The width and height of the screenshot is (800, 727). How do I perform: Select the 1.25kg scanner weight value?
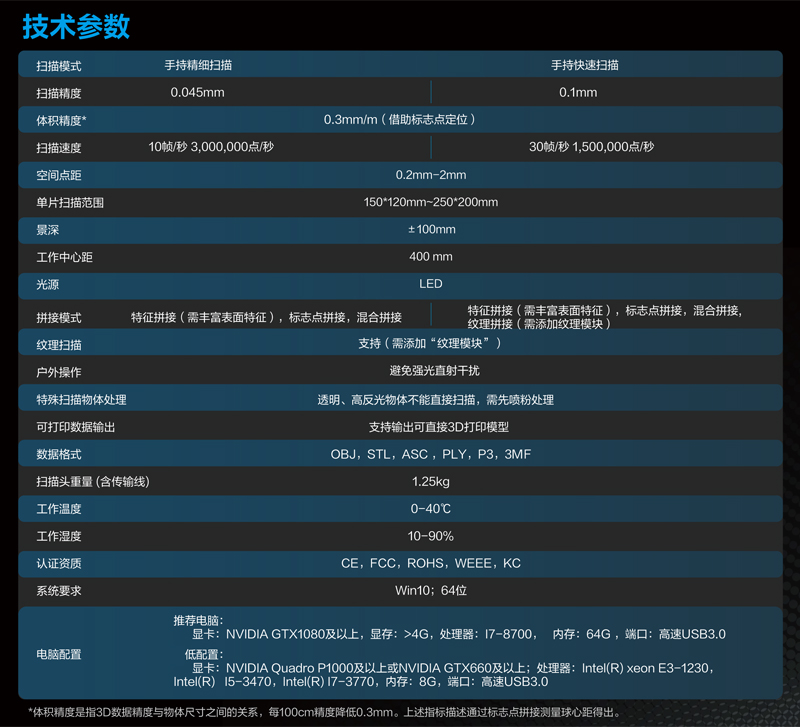click(431, 482)
